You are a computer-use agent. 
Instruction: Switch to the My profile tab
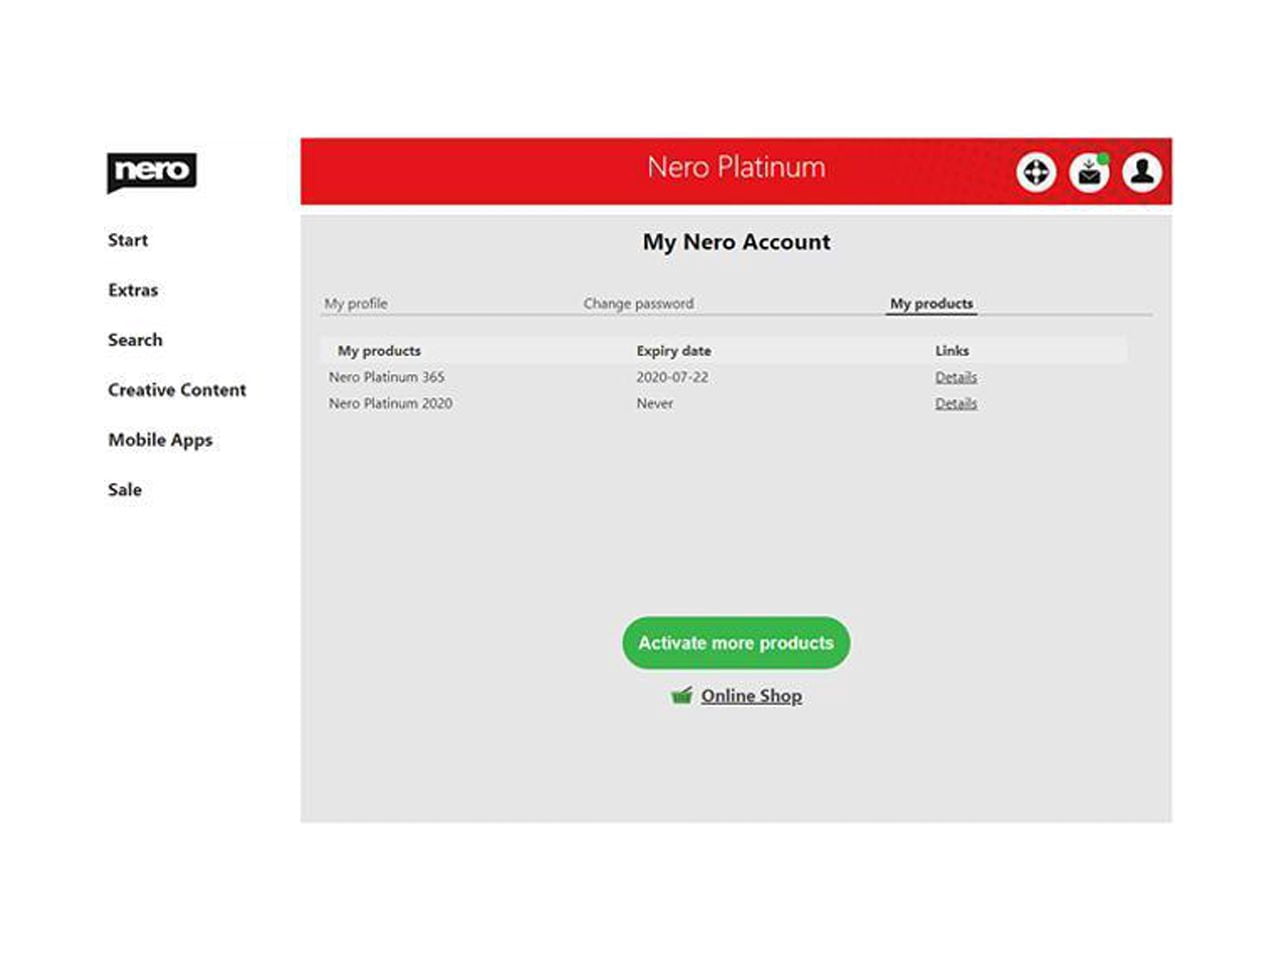click(356, 303)
